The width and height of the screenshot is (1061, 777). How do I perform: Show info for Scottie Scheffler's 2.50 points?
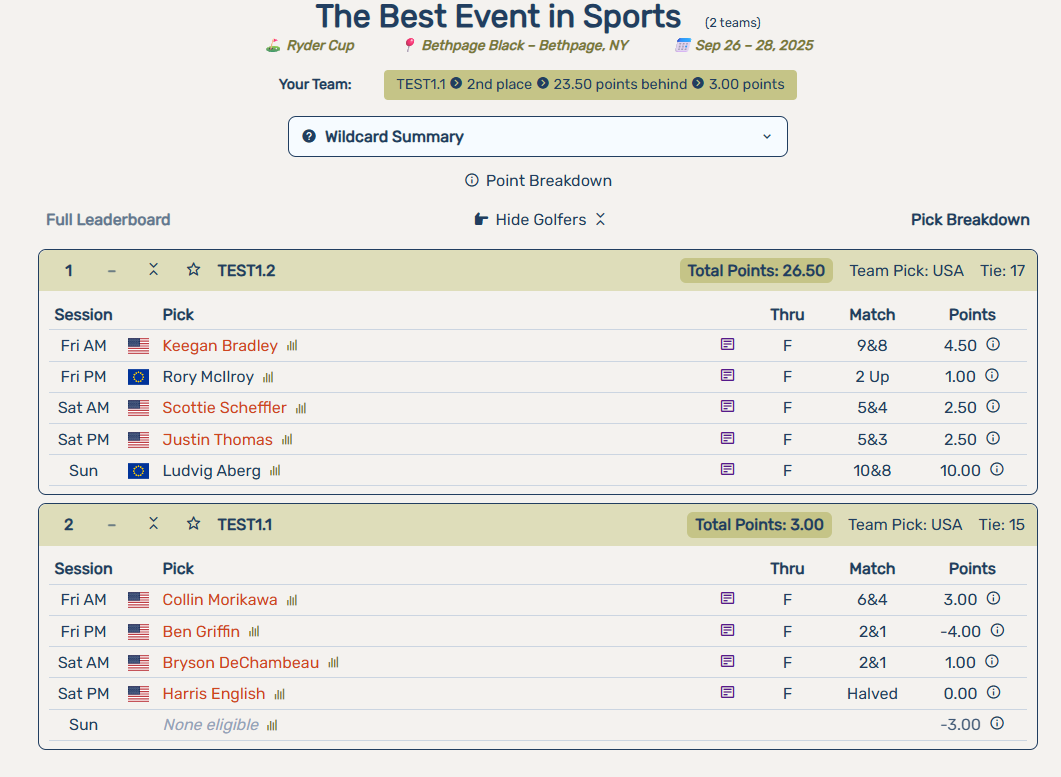[993, 407]
